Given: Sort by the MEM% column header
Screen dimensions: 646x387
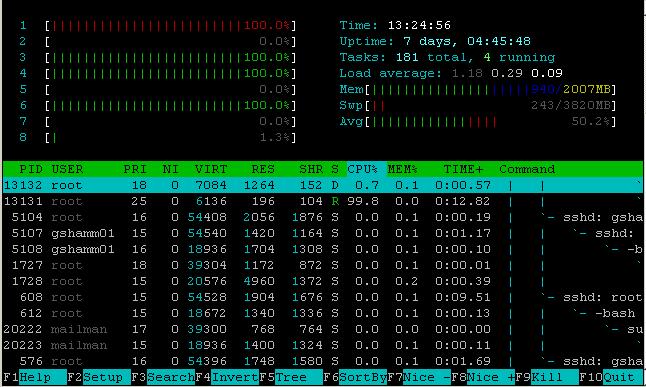Looking at the screenshot, I should (x=403, y=169).
